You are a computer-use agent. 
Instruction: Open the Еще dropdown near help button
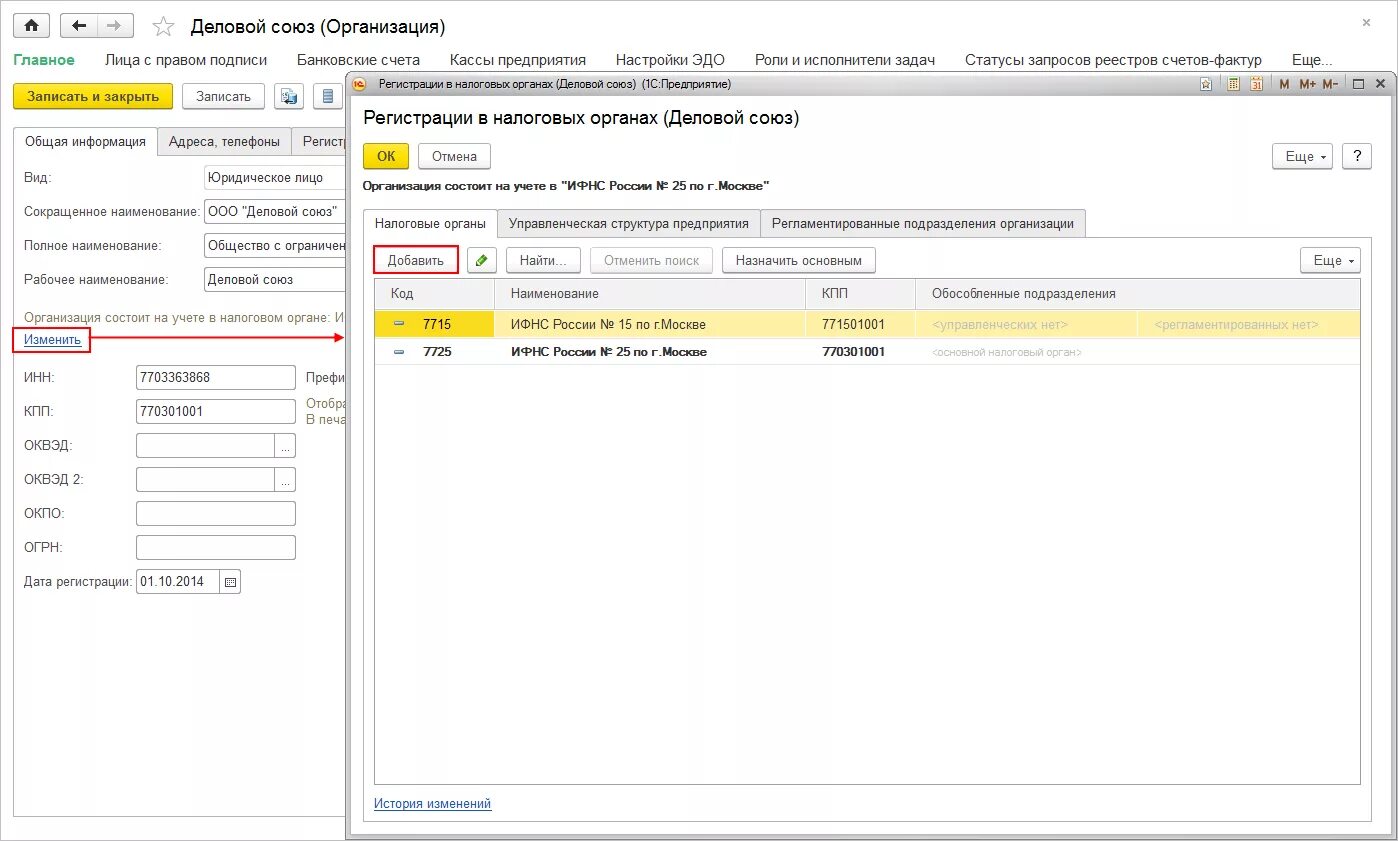click(1302, 156)
